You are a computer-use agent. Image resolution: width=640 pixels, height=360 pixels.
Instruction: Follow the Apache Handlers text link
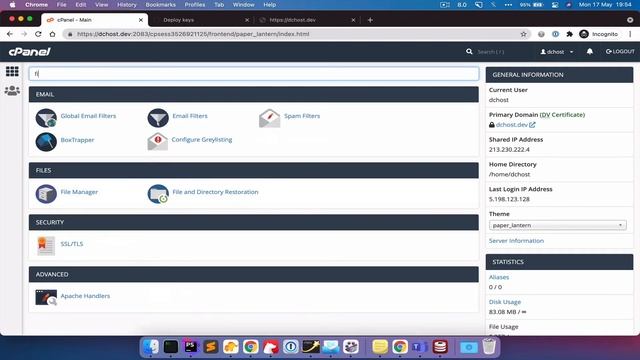85,296
